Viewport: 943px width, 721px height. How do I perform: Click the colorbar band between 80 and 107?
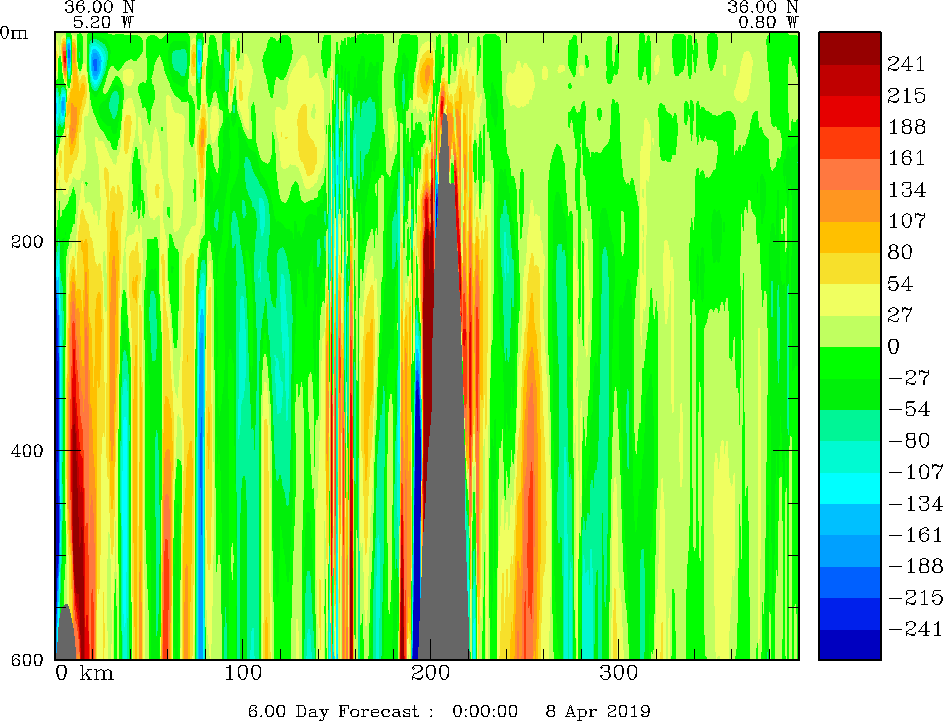(850, 237)
